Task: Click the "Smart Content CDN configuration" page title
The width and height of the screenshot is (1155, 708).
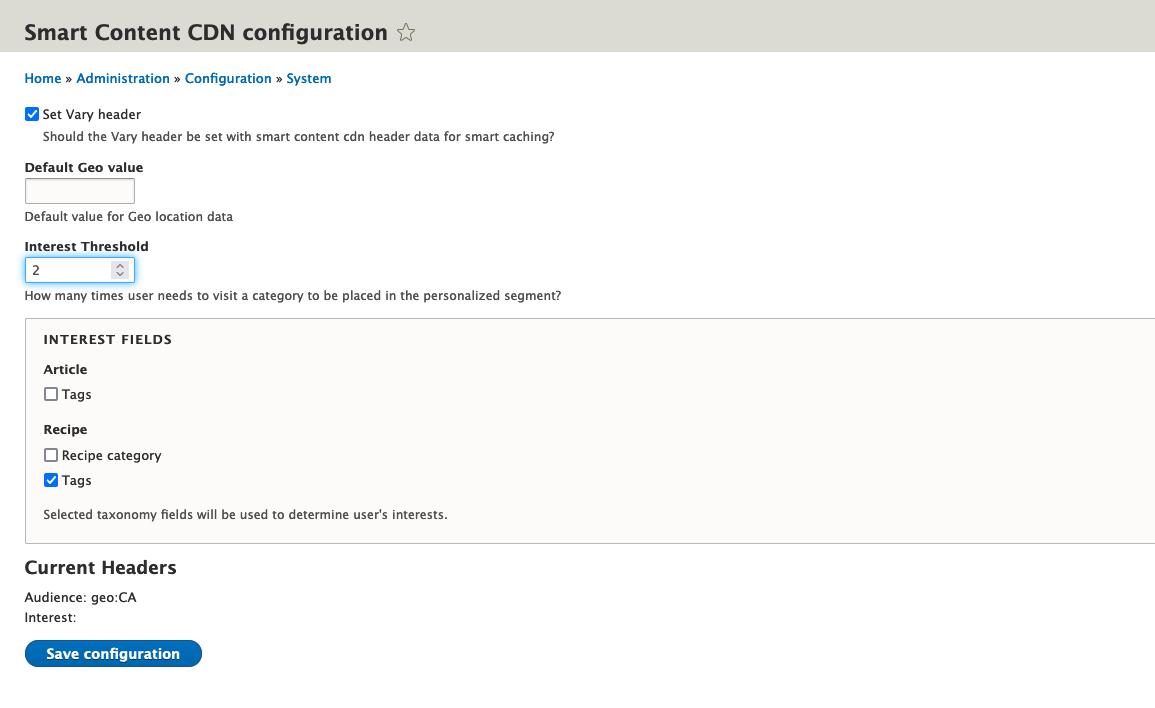Action: coord(205,32)
